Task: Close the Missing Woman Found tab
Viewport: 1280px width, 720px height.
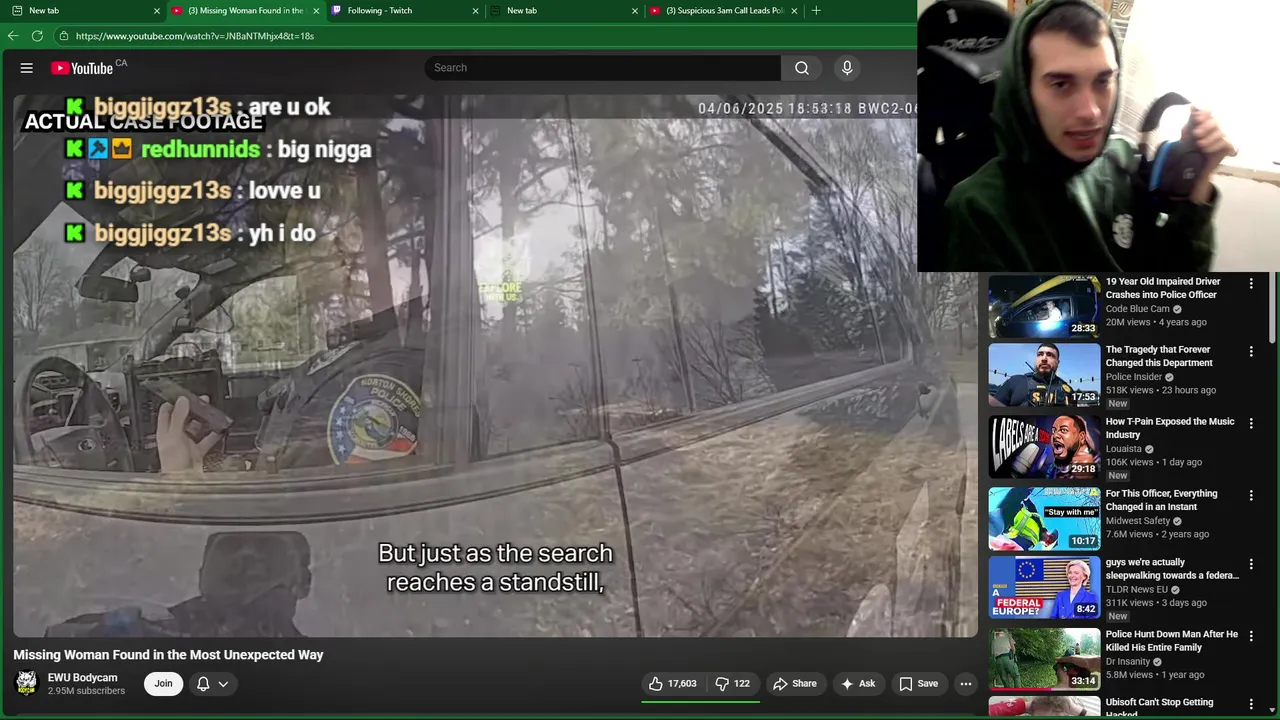Action: [316, 11]
